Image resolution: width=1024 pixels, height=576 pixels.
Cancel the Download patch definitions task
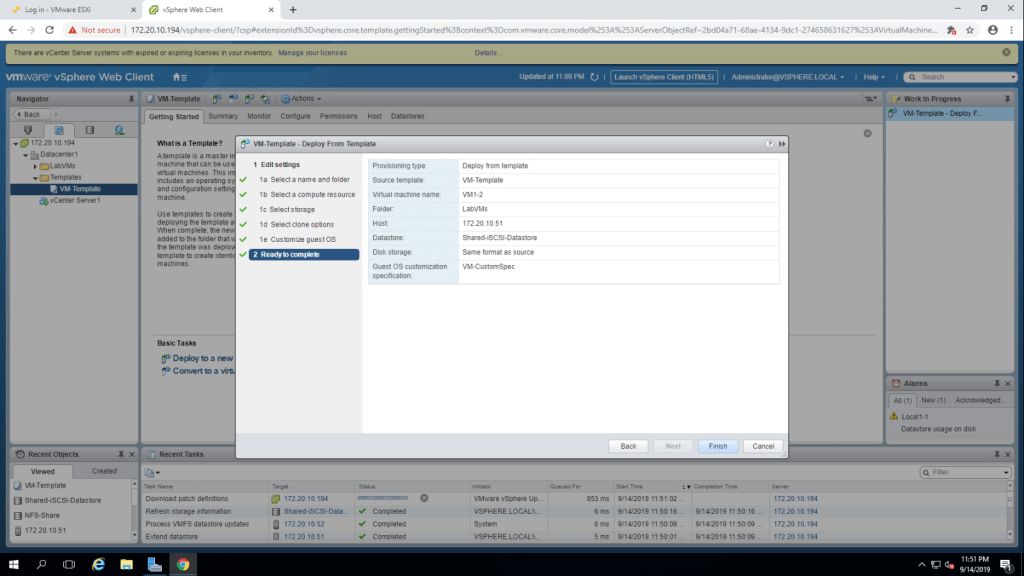pyautogui.click(x=423, y=498)
